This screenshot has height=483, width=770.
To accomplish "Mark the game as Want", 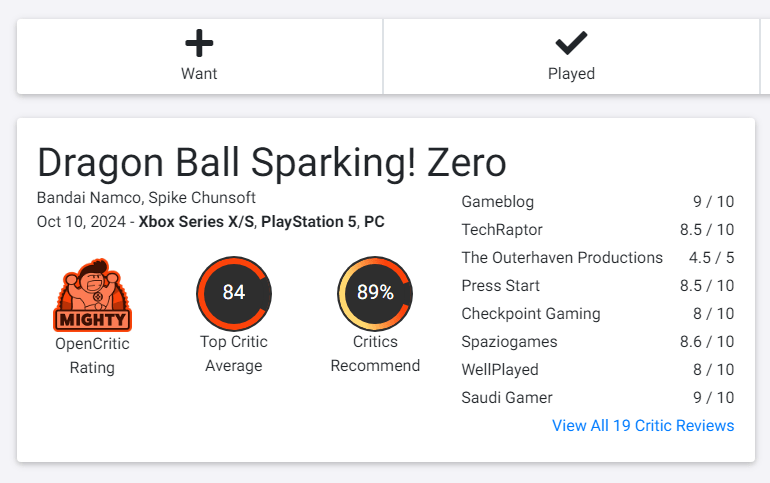I will 200,56.
